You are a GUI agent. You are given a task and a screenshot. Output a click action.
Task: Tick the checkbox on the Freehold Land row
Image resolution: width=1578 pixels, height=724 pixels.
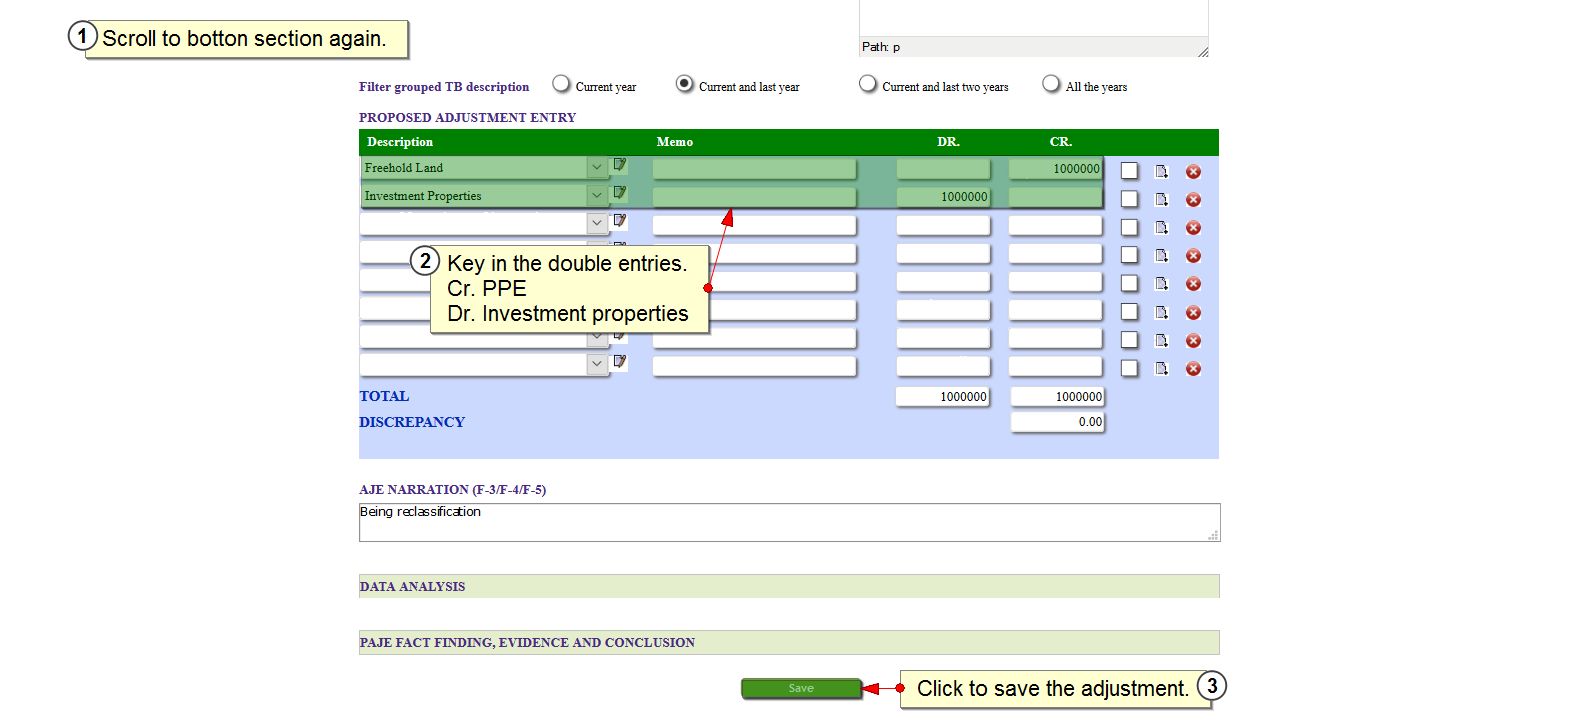(x=1129, y=171)
